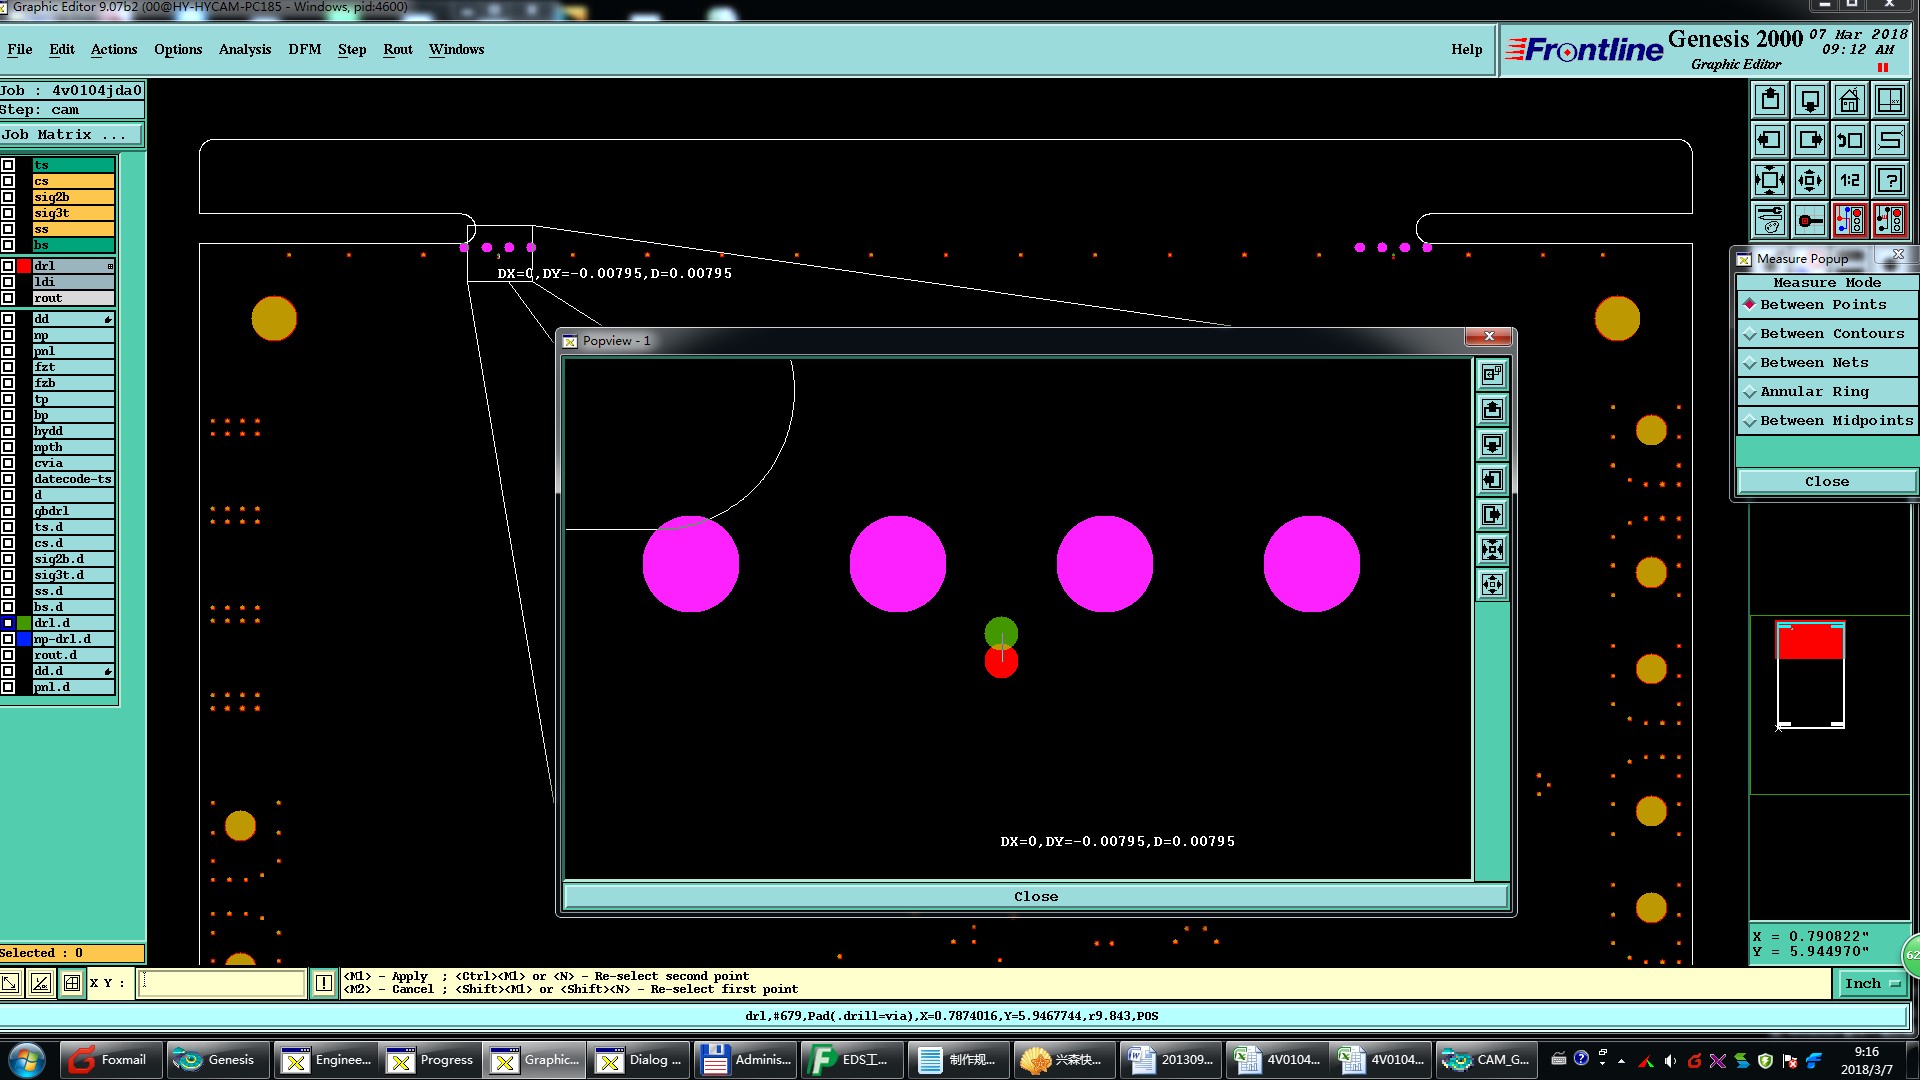This screenshot has height=1080, width=1920.
Task: Click the board overview thumbnail
Action: point(1810,674)
